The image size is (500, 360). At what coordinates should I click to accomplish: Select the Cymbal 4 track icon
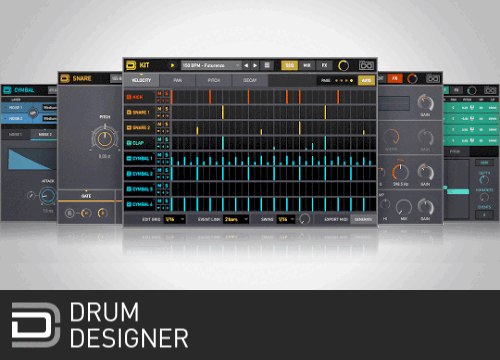point(129,204)
